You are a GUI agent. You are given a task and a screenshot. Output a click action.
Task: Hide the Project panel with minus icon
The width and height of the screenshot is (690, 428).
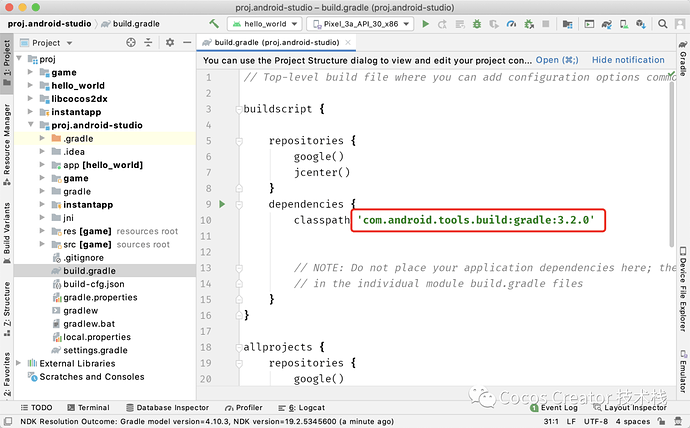point(187,42)
